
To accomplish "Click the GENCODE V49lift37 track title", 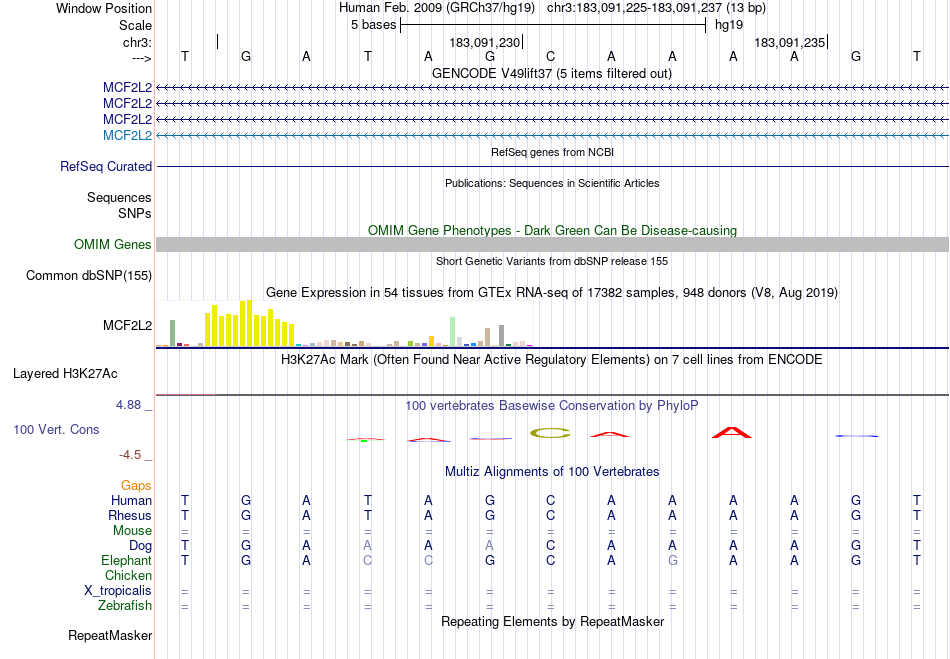I will tap(552, 73).
